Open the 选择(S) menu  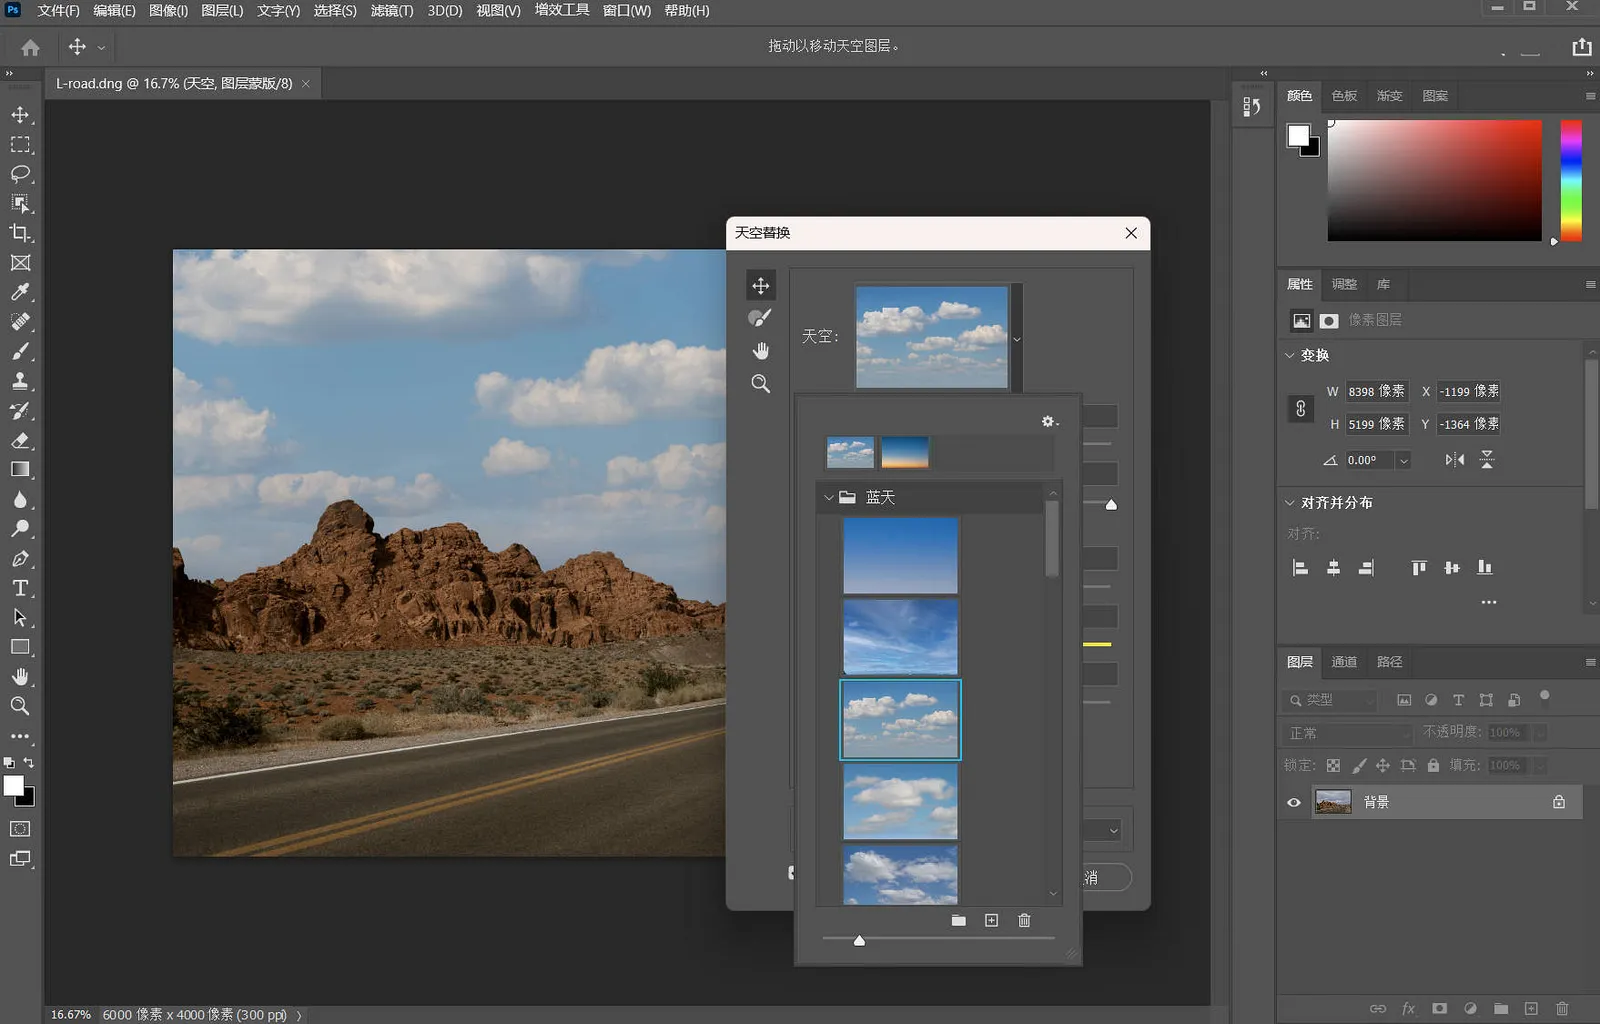pyautogui.click(x=335, y=10)
